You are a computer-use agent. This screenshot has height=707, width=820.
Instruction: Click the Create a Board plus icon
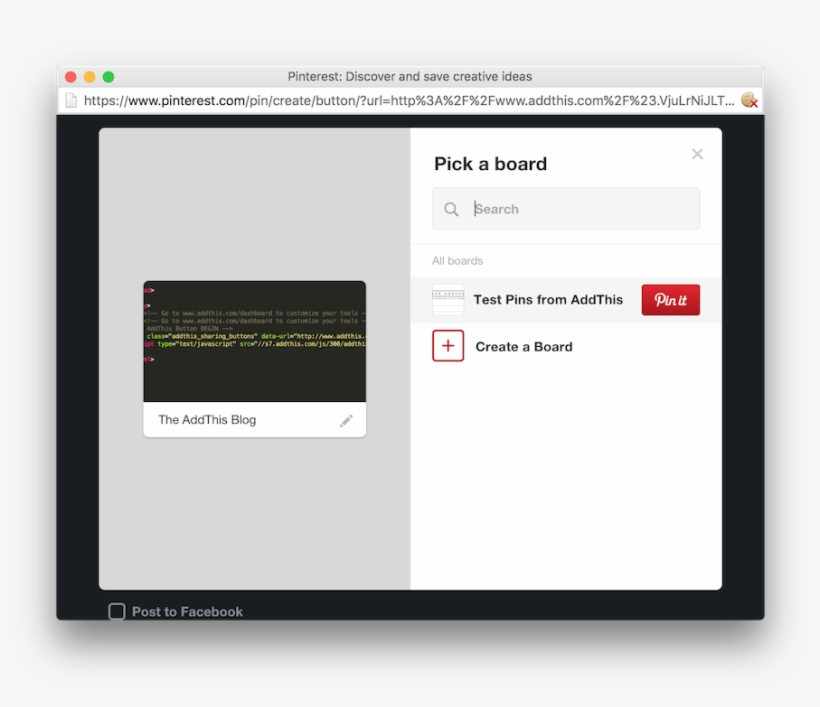click(448, 346)
